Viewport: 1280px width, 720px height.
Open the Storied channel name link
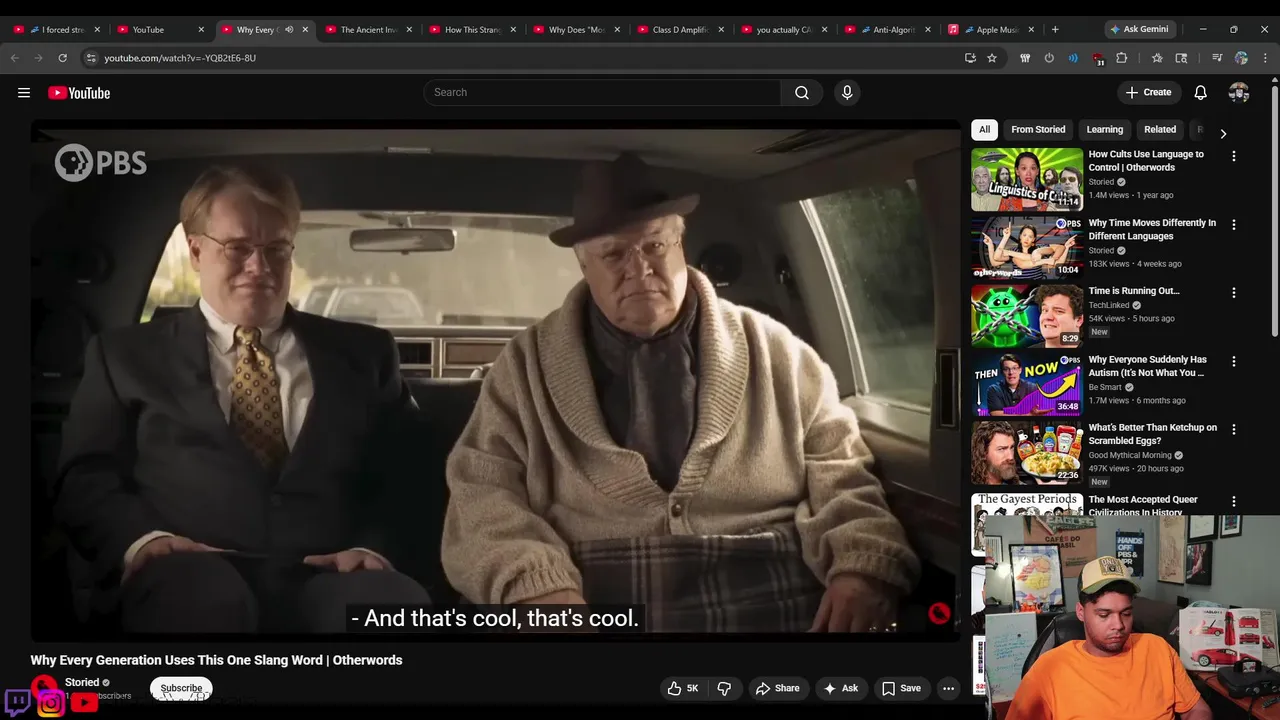(x=82, y=682)
